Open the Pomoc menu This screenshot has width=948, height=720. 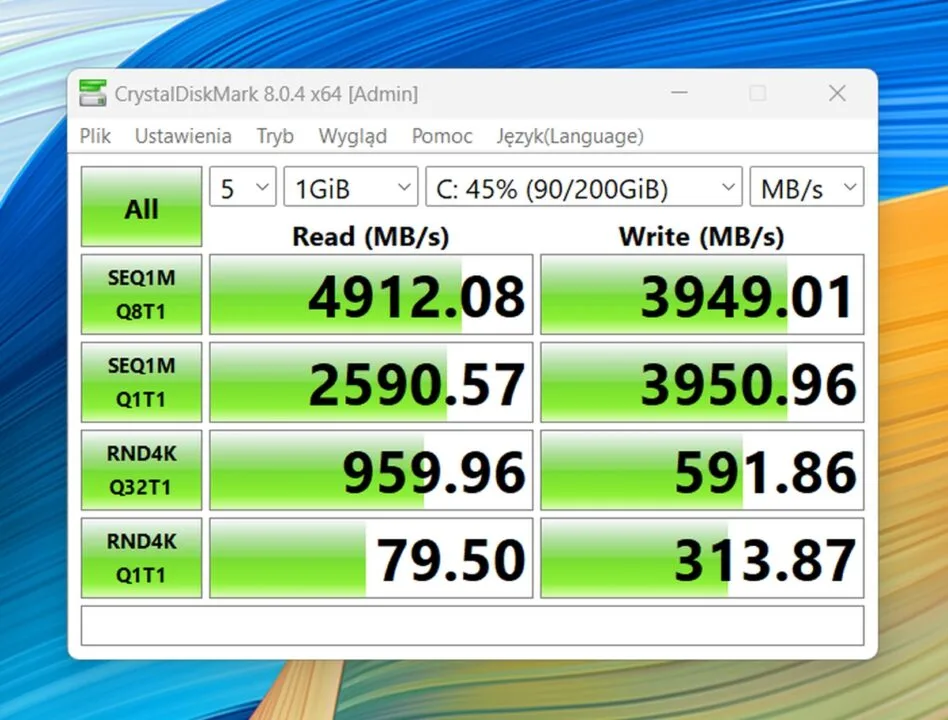pos(442,136)
